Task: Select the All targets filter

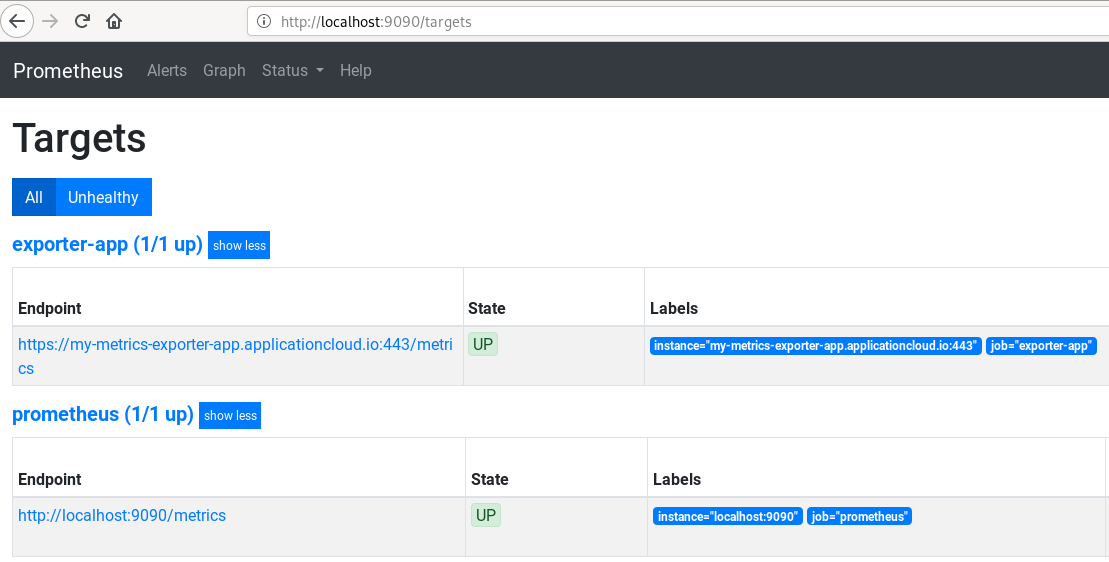Action: coord(34,197)
